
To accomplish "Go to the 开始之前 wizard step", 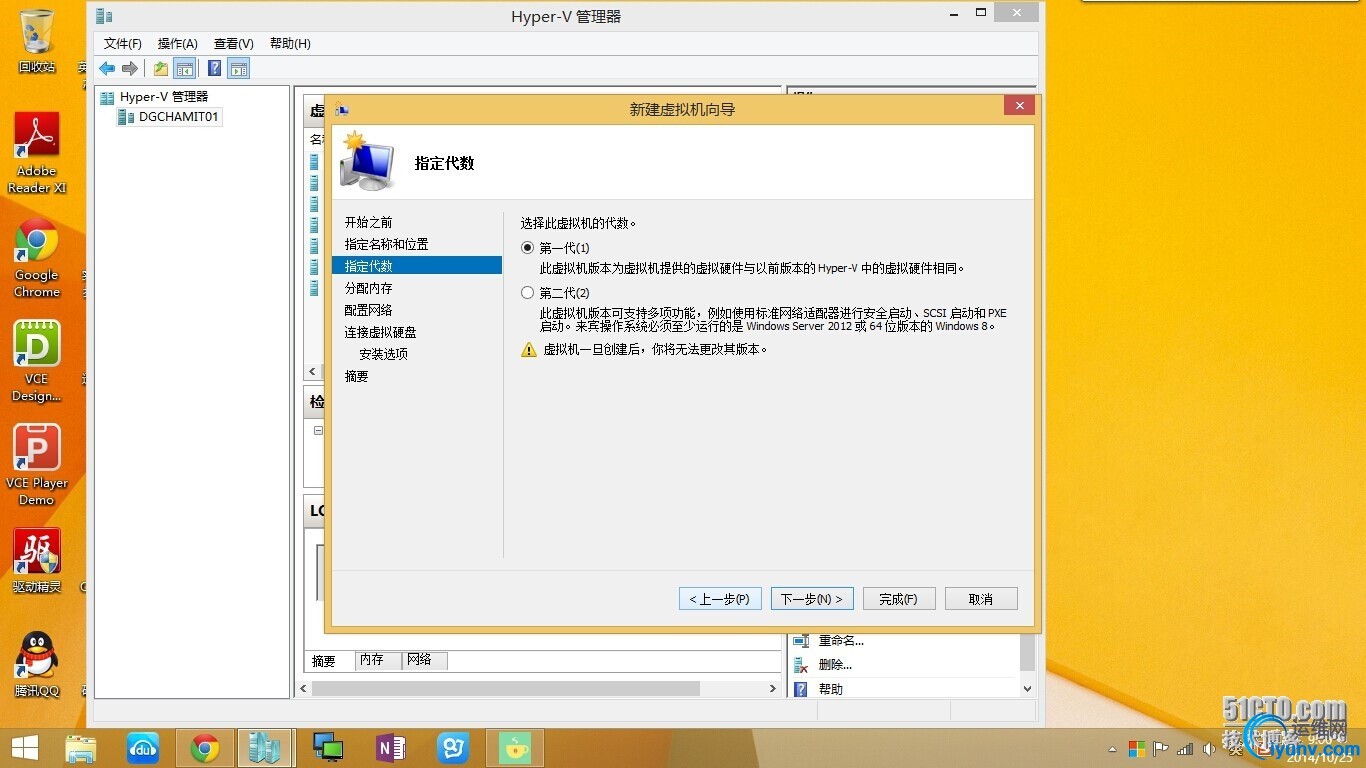I will tap(369, 222).
